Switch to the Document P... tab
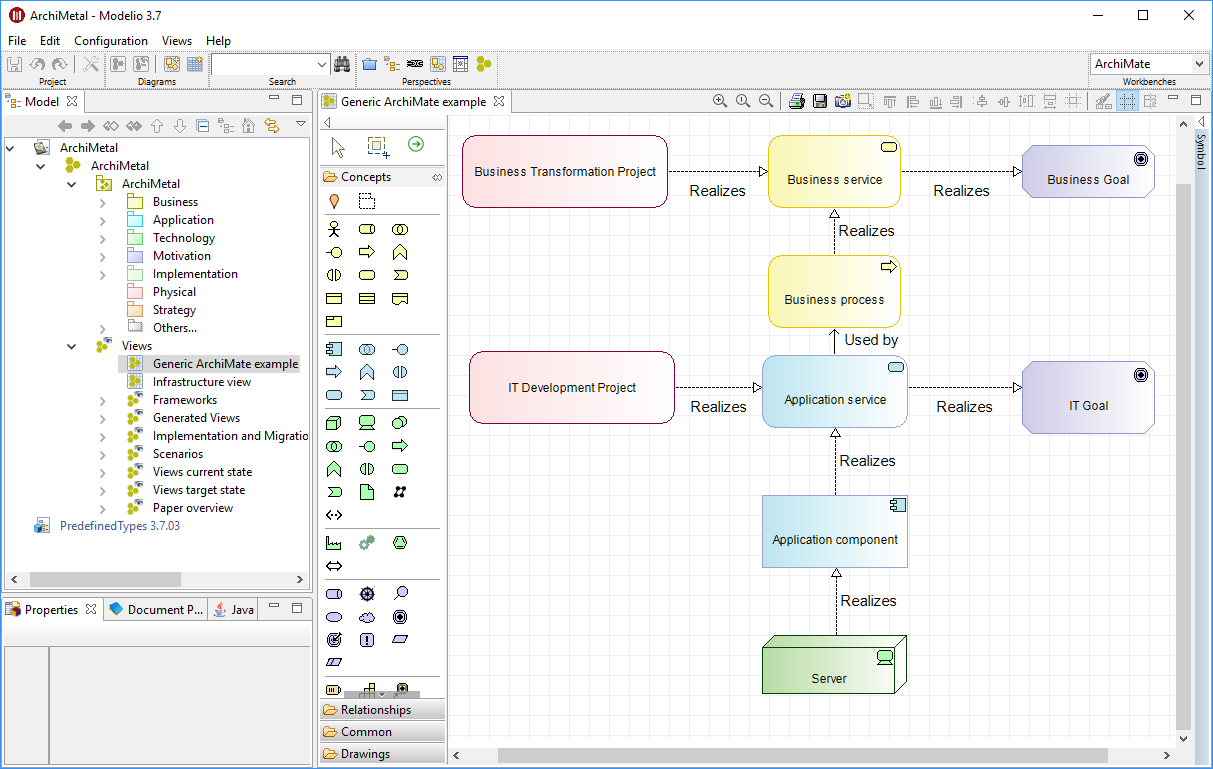Screen dimensions: 1213x769 (155, 609)
